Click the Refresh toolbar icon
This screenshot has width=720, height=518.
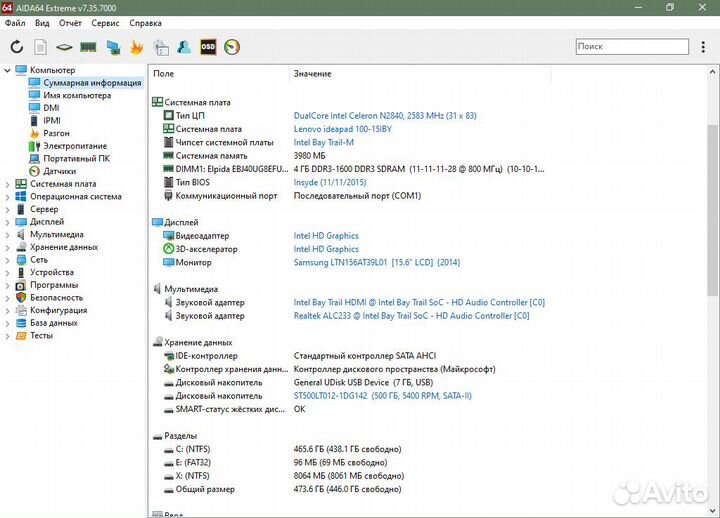click(x=17, y=47)
